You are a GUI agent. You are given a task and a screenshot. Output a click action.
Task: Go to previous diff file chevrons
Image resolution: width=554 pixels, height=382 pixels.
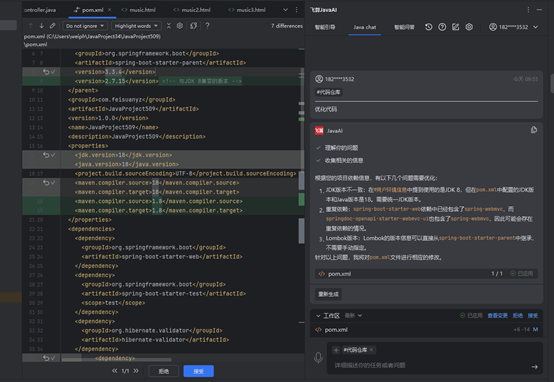[114, 371]
